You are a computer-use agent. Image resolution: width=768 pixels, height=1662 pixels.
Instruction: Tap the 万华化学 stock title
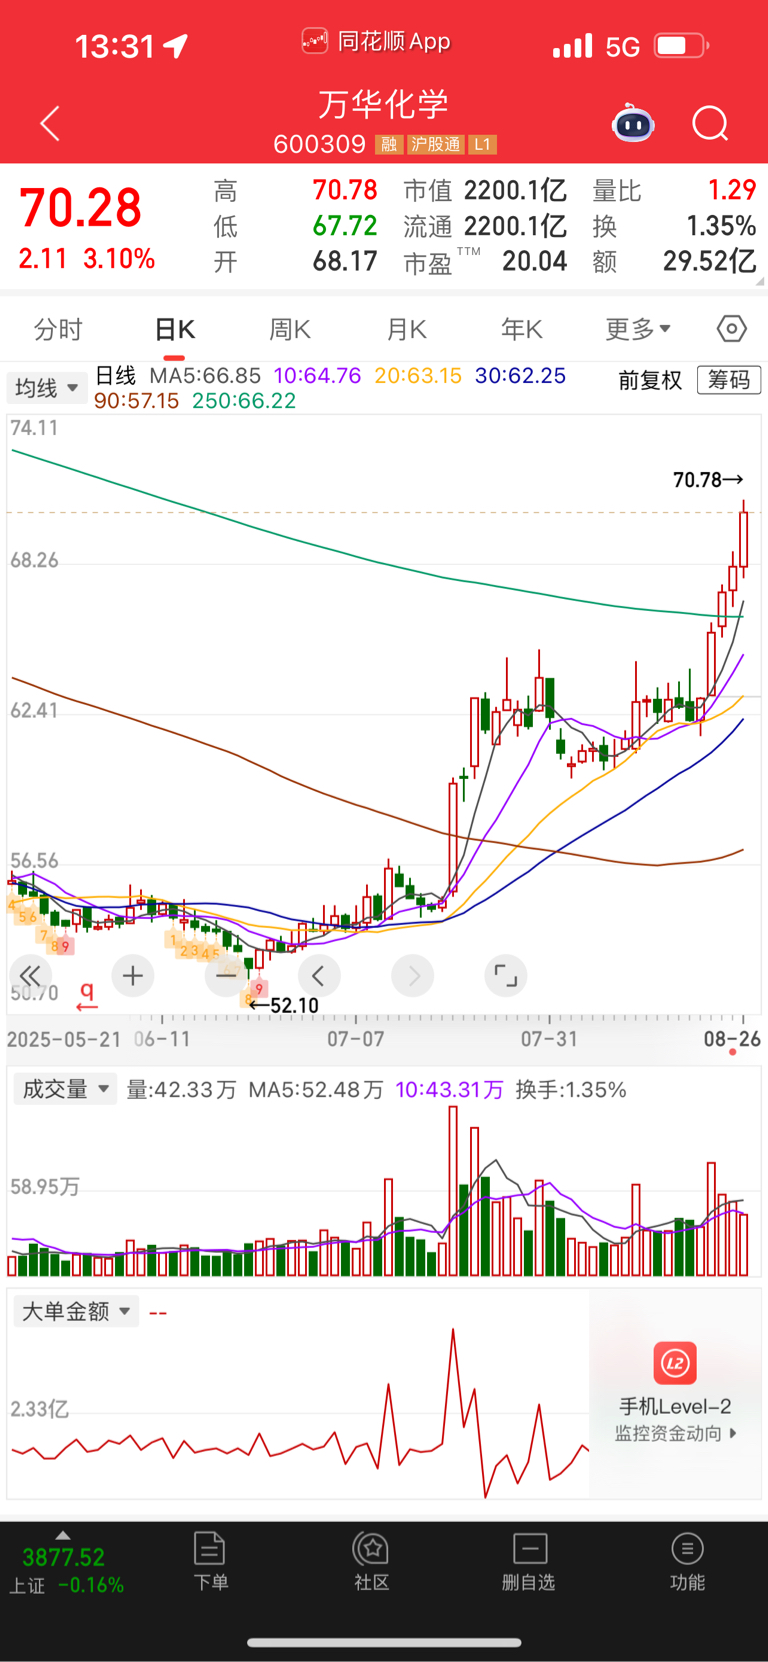point(384,104)
